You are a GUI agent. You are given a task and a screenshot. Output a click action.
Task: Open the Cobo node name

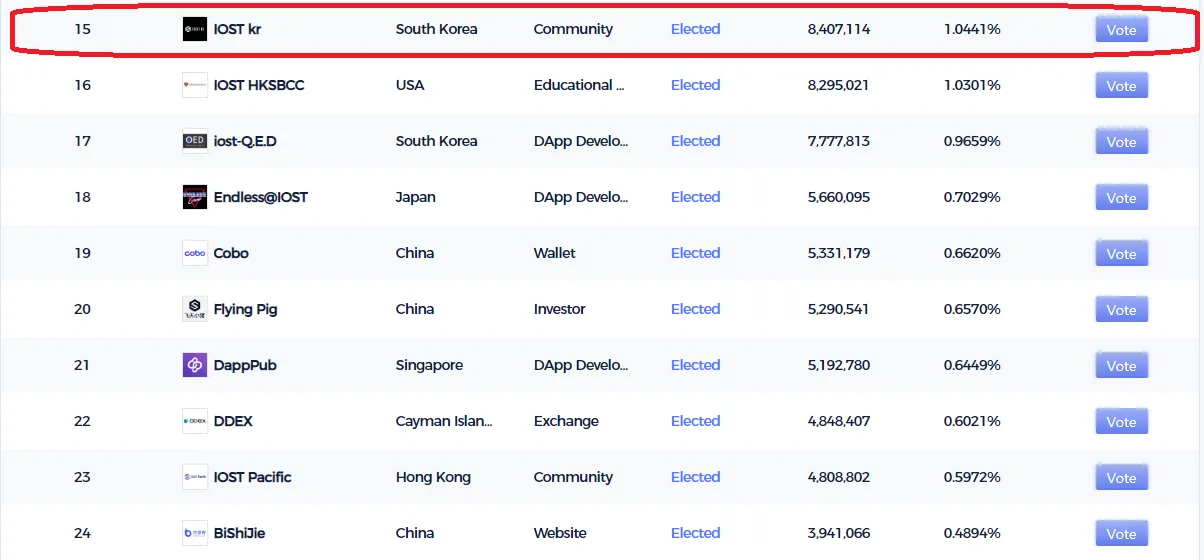(231, 253)
